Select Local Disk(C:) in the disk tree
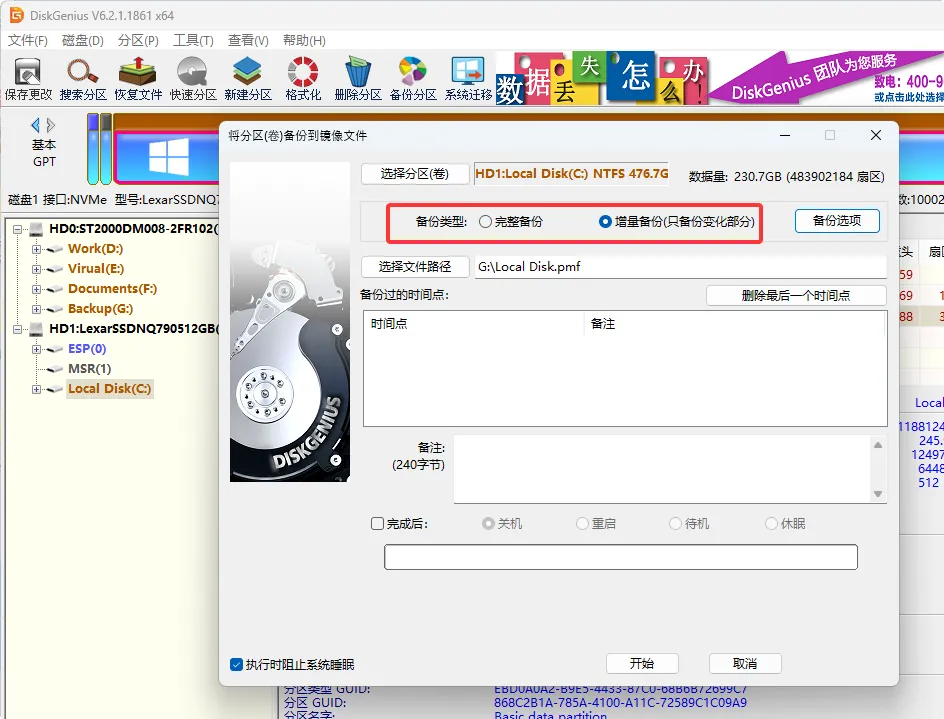This screenshot has height=719, width=944. 109,389
